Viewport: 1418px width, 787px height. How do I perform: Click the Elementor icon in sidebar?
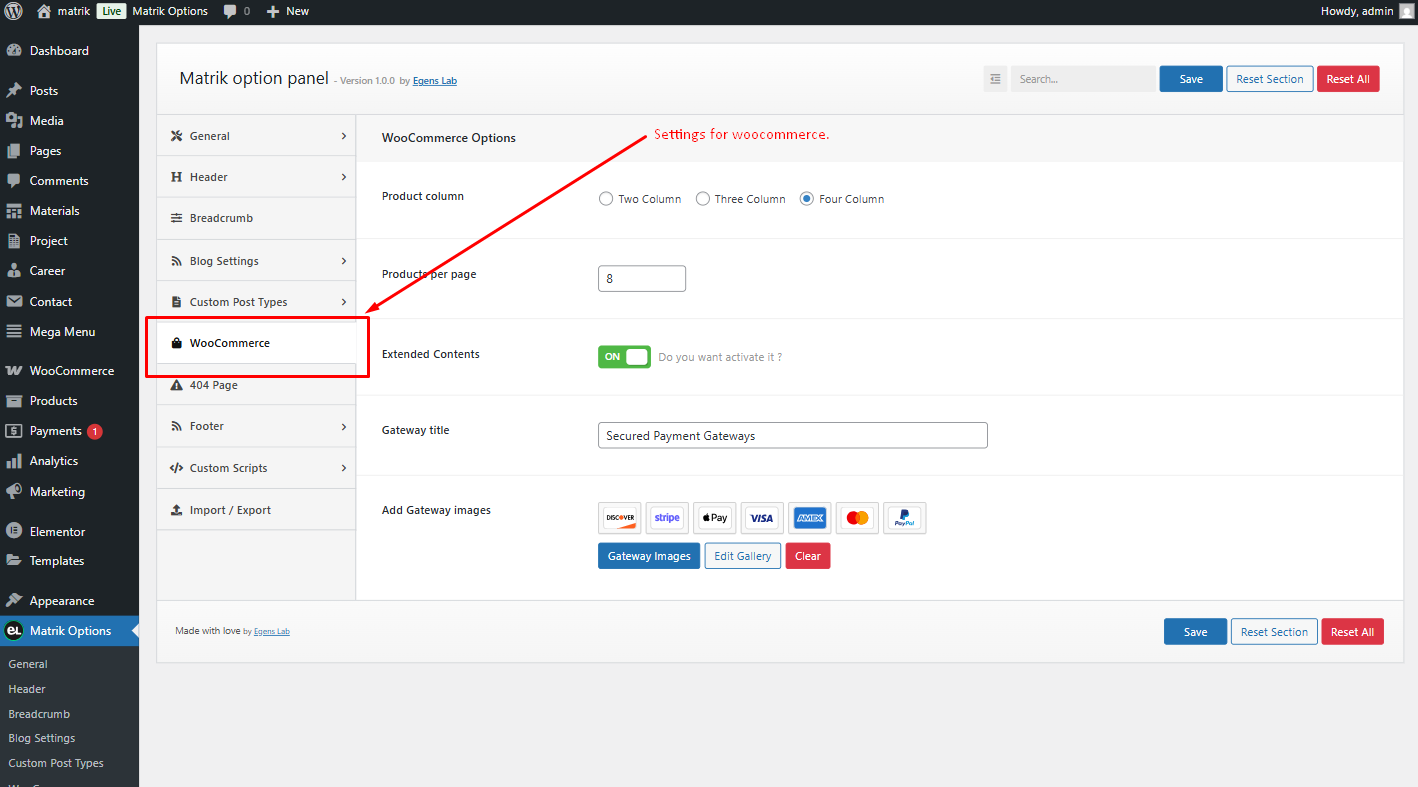(x=14, y=532)
